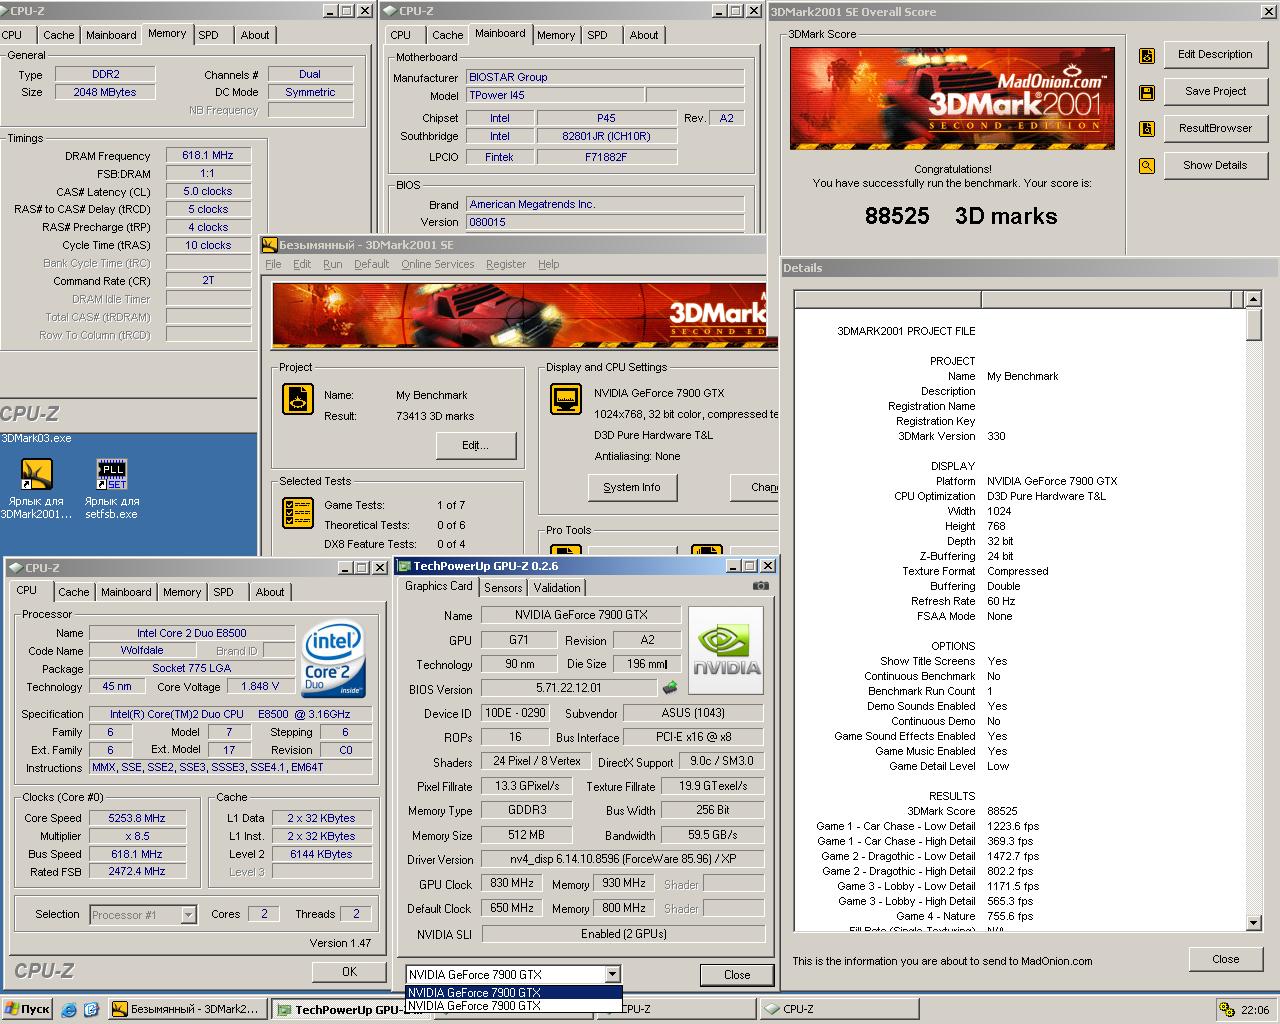Click the Details panel scroll down arrow
This screenshot has height=1024, width=1280.
pyautogui.click(x=1254, y=923)
